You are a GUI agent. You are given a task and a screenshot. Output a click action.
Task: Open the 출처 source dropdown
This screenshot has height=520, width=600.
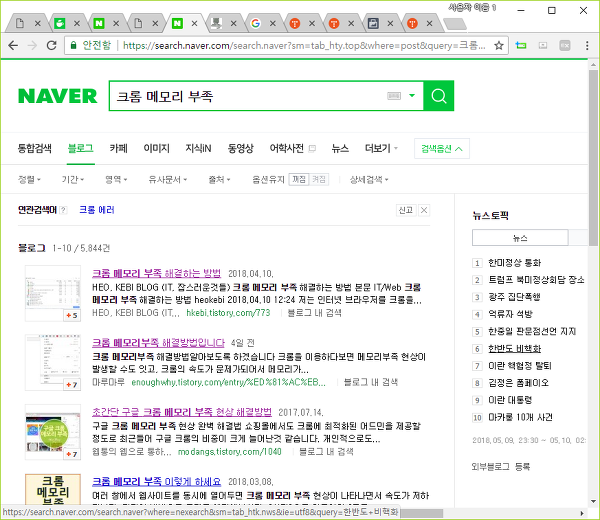tap(219, 179)
